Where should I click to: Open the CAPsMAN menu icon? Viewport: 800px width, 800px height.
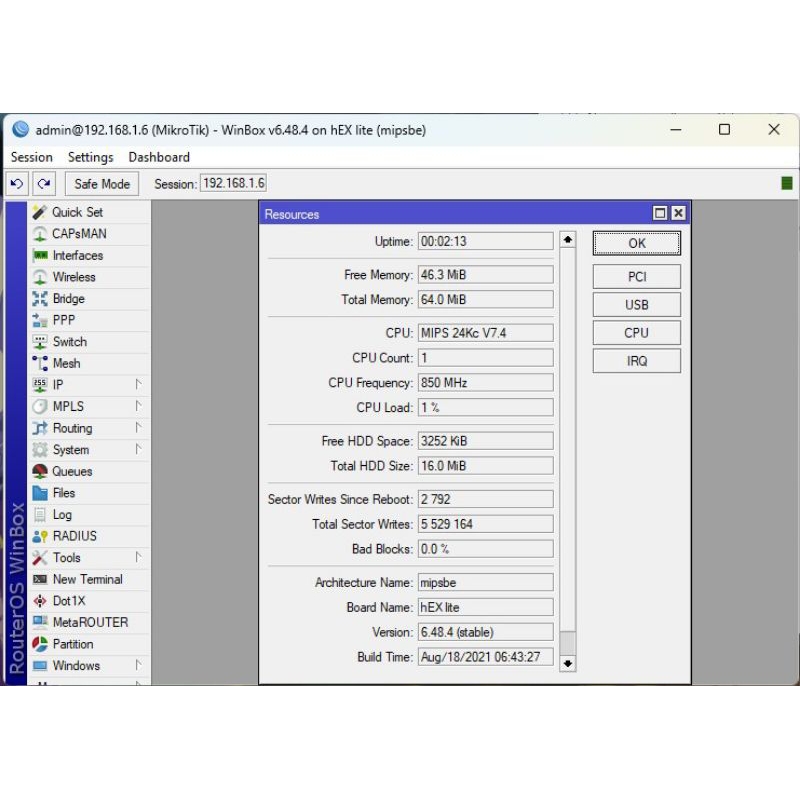(40, 234)
